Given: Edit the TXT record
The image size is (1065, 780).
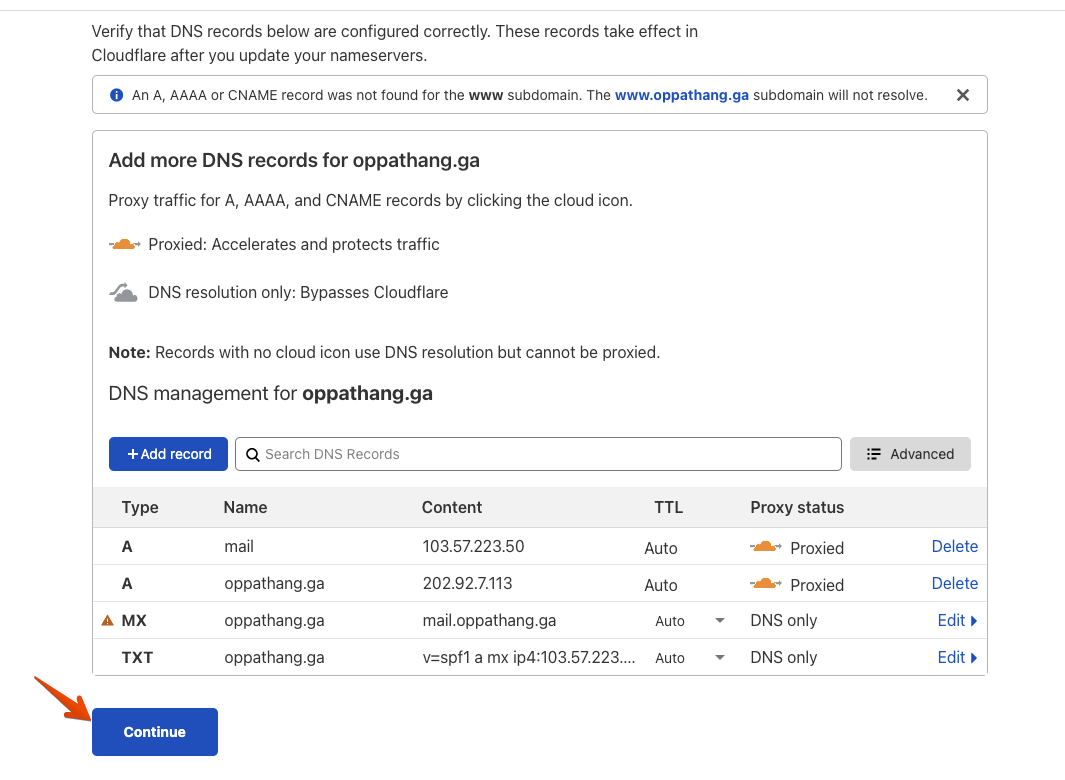Looking at the screenshot, I should click(x=957, y=657).
